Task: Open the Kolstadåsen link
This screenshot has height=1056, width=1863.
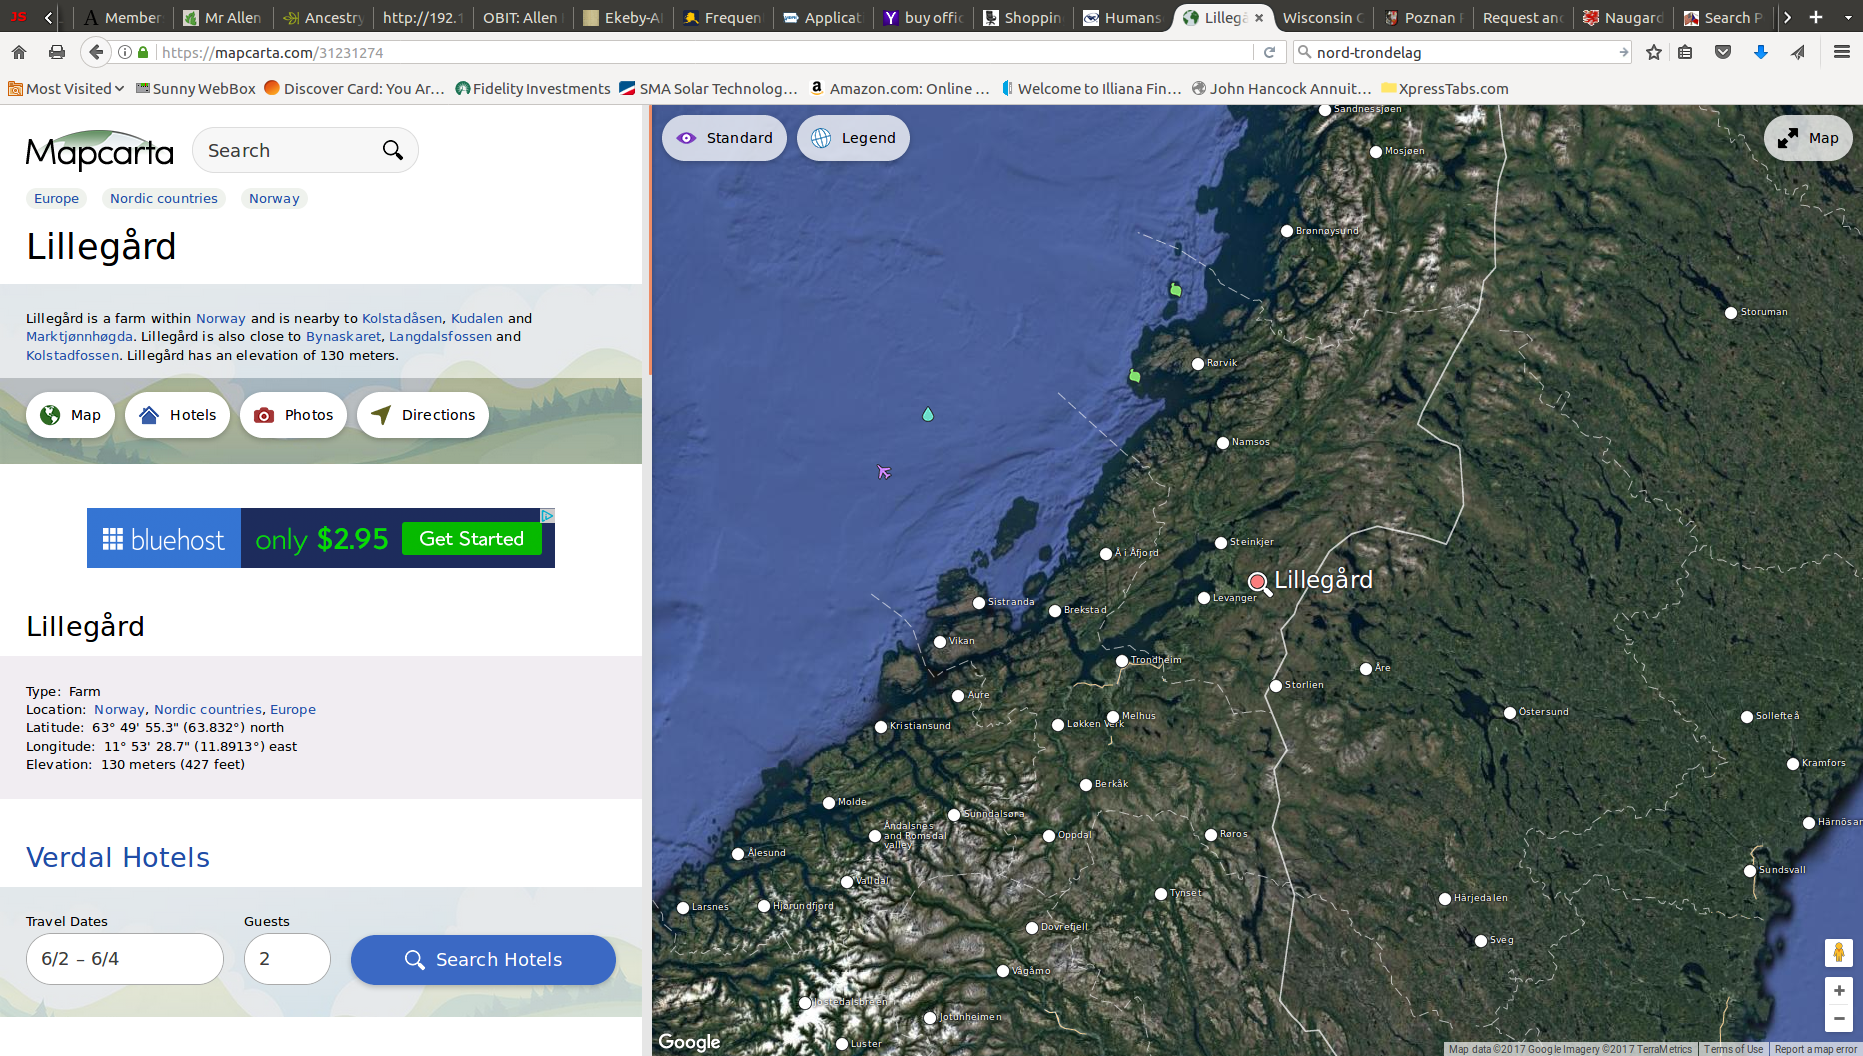Action: [402, 318]
